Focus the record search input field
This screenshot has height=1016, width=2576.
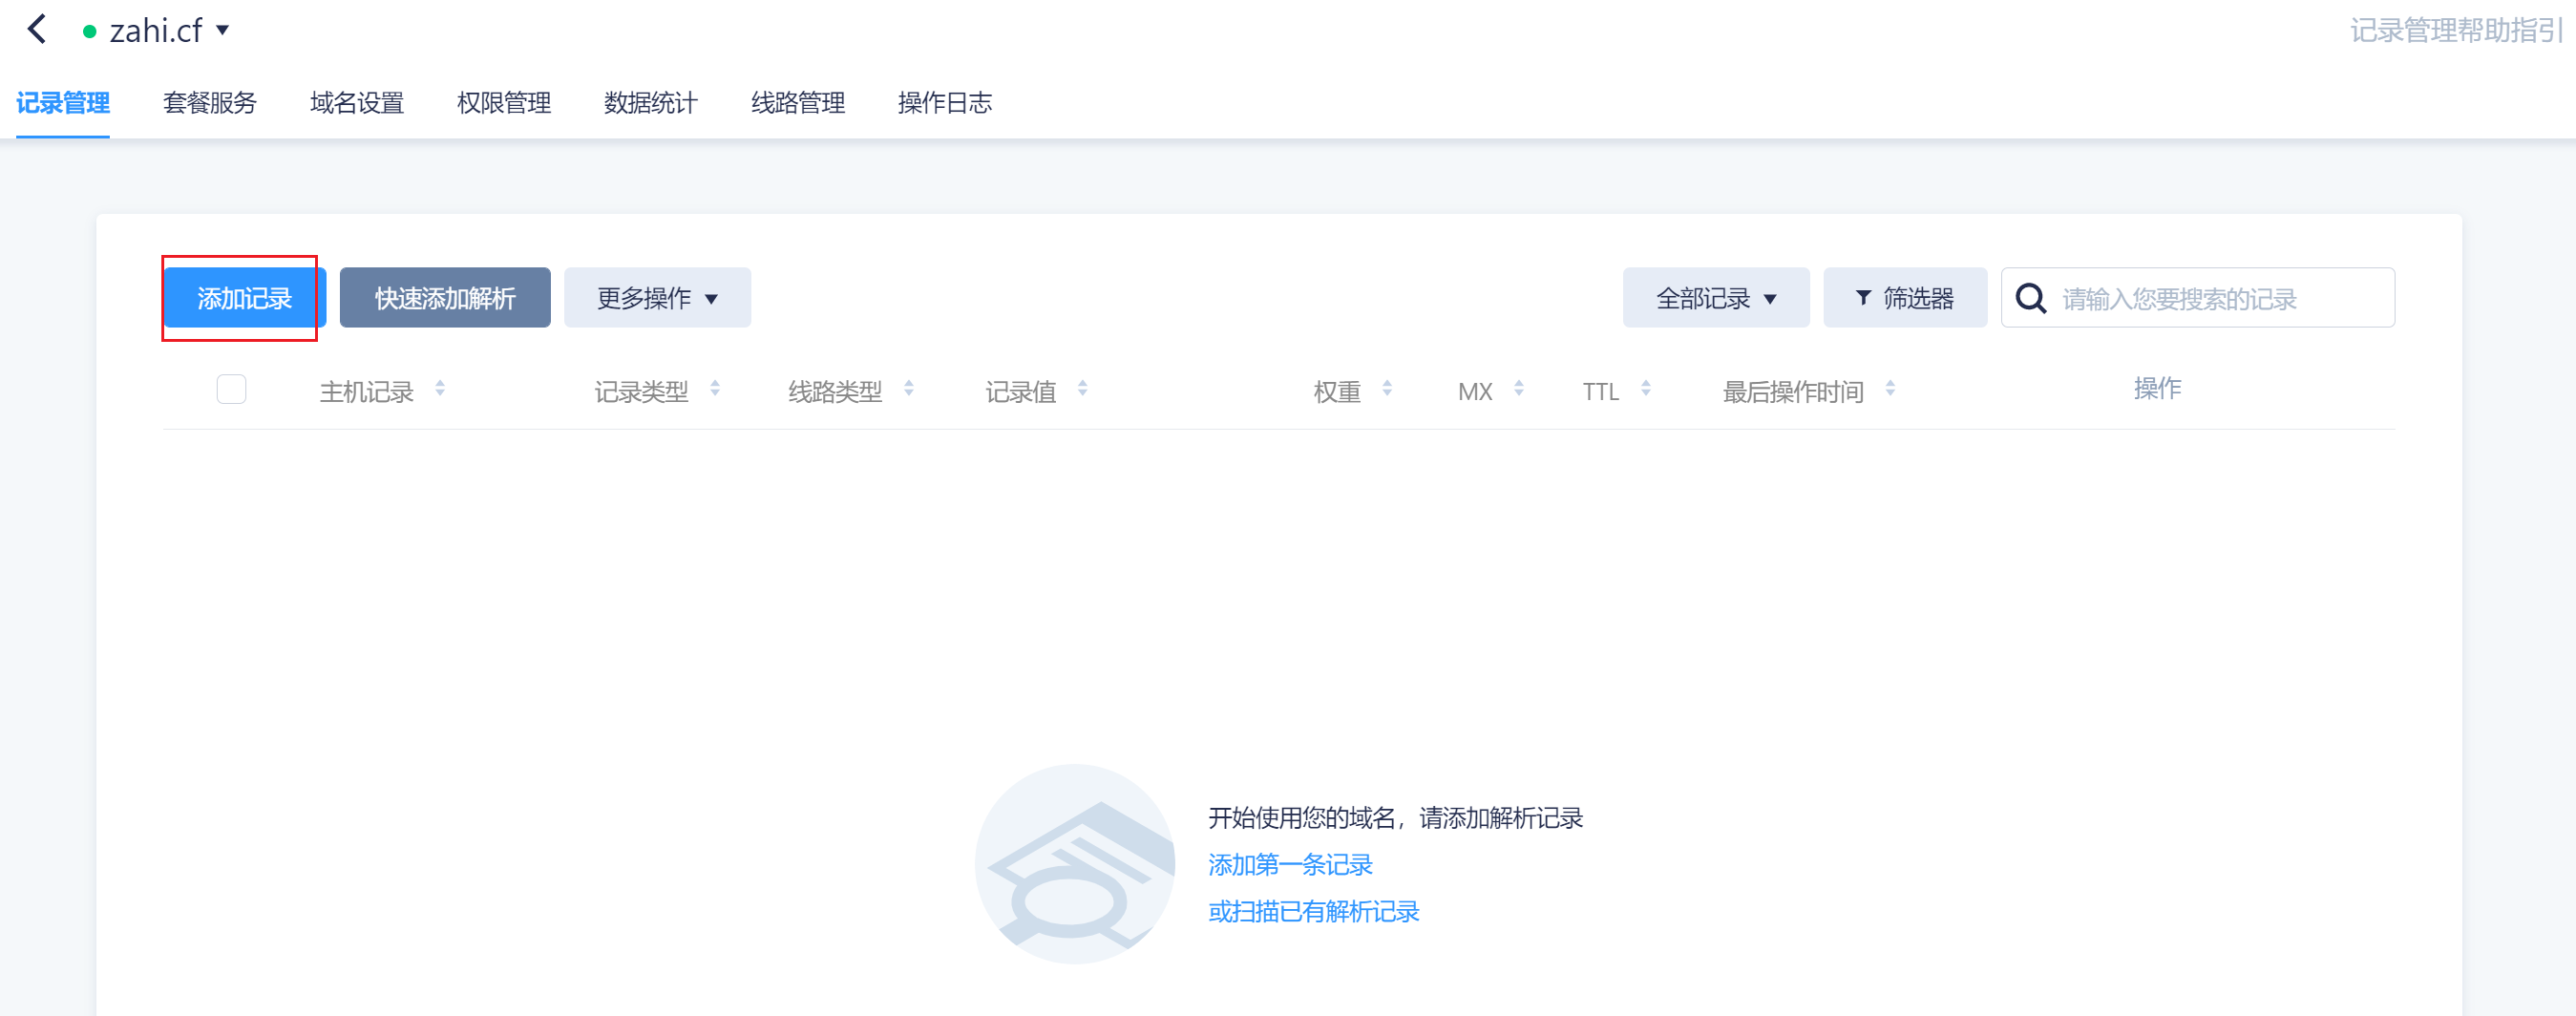click(x=2220, y=298)
